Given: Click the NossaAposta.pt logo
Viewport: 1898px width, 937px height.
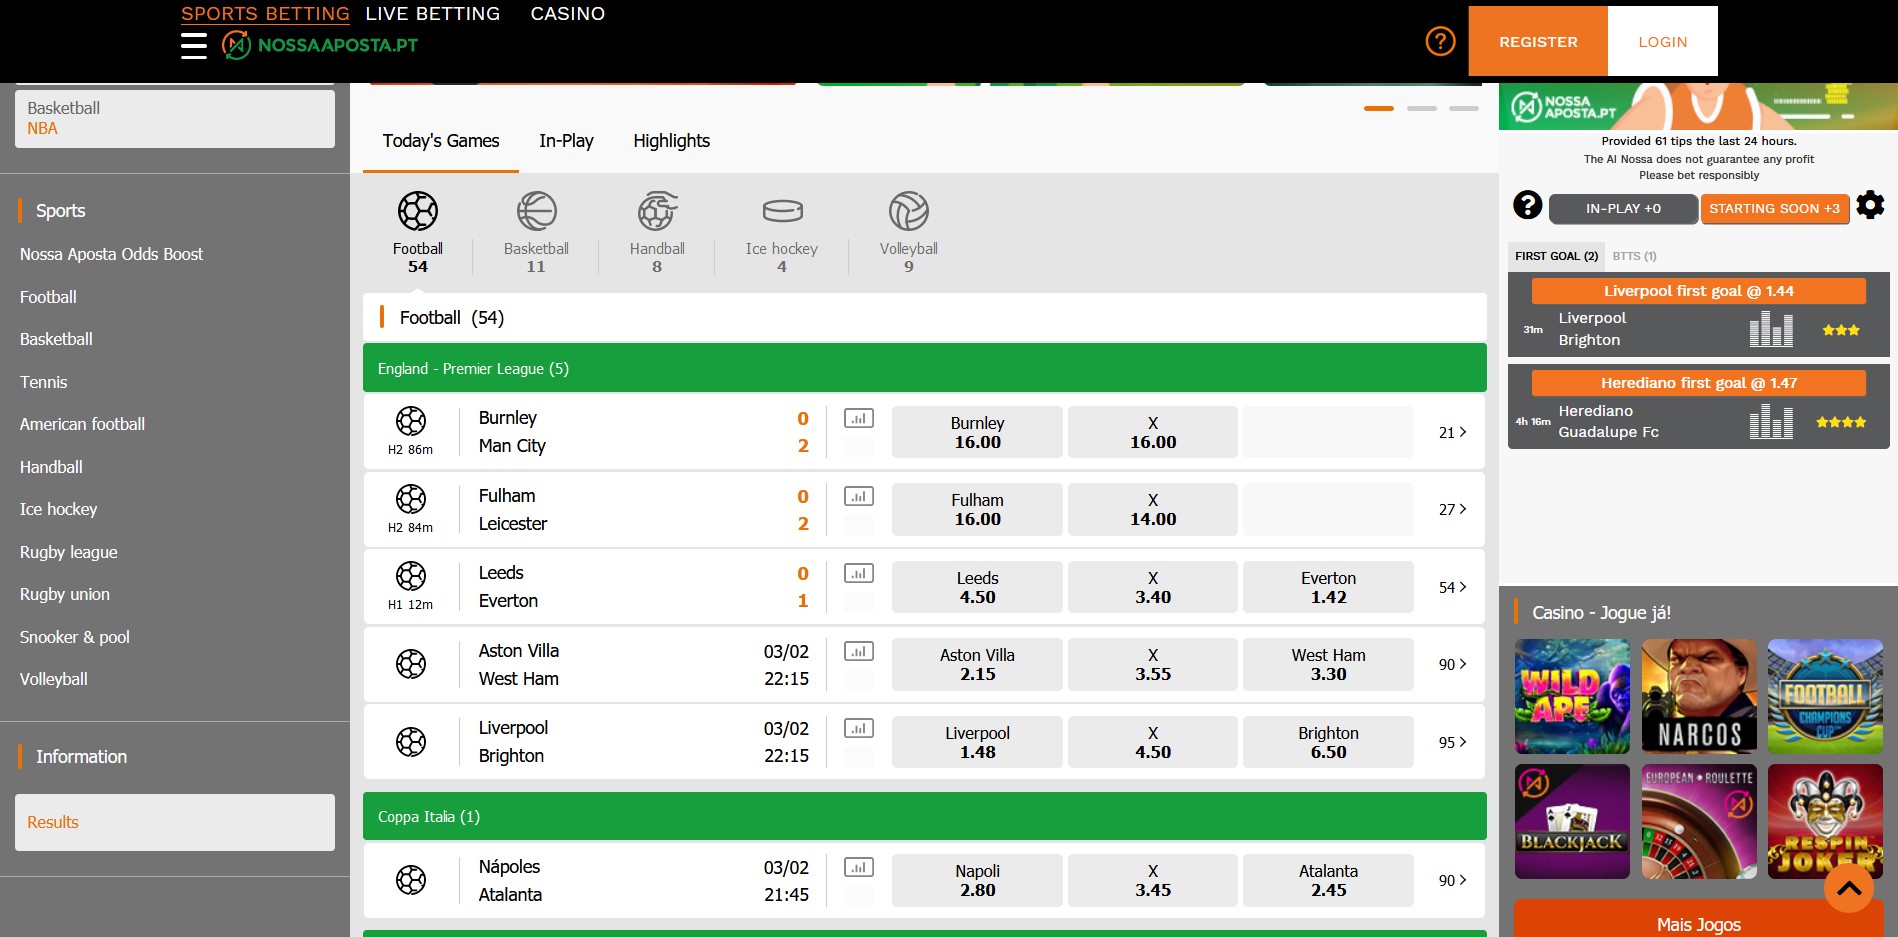Looking at the screenshot, I should 320,45.
